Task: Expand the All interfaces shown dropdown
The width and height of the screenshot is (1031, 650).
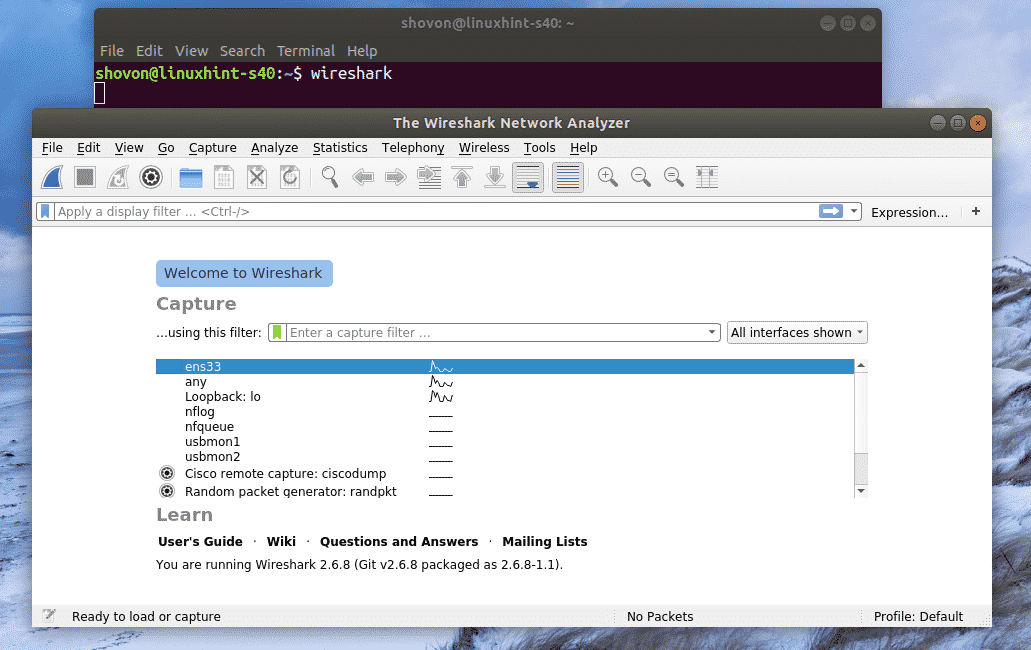Action: tap(796, 333)
